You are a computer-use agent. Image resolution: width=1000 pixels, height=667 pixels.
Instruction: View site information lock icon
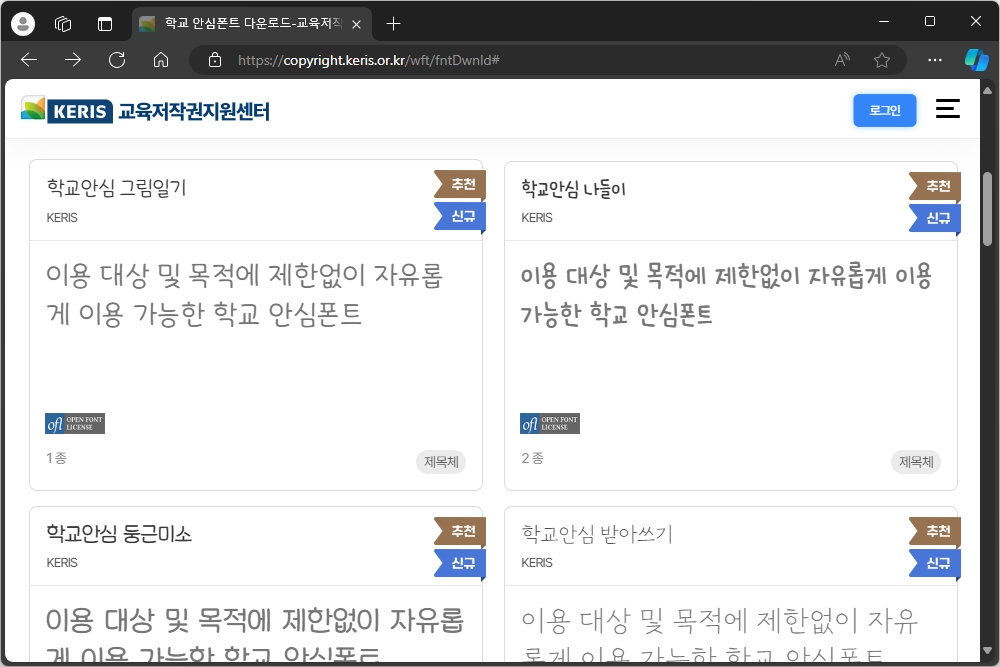(x=215, y=60)
